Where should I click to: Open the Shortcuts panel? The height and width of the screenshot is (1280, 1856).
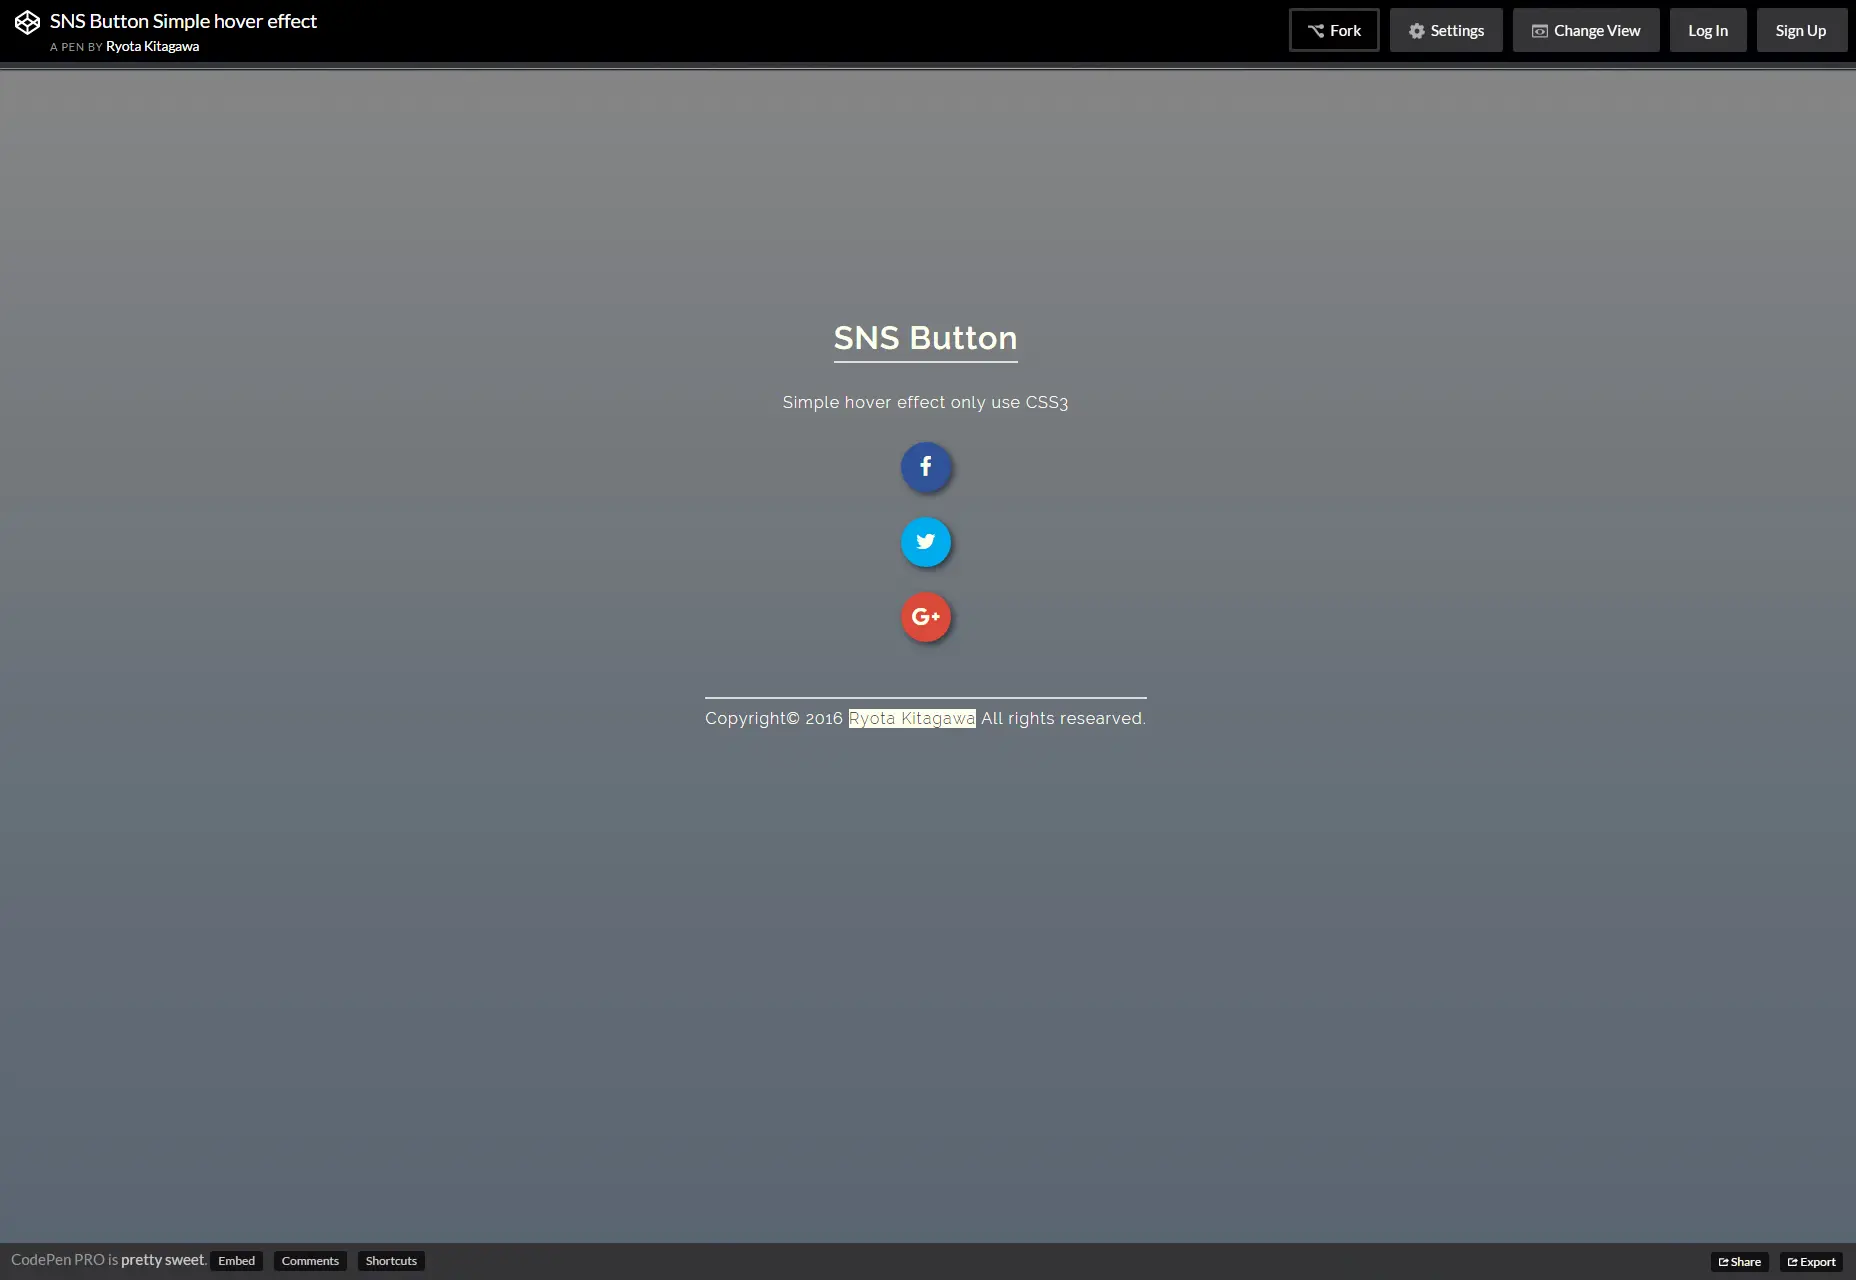click(391, 1261)
